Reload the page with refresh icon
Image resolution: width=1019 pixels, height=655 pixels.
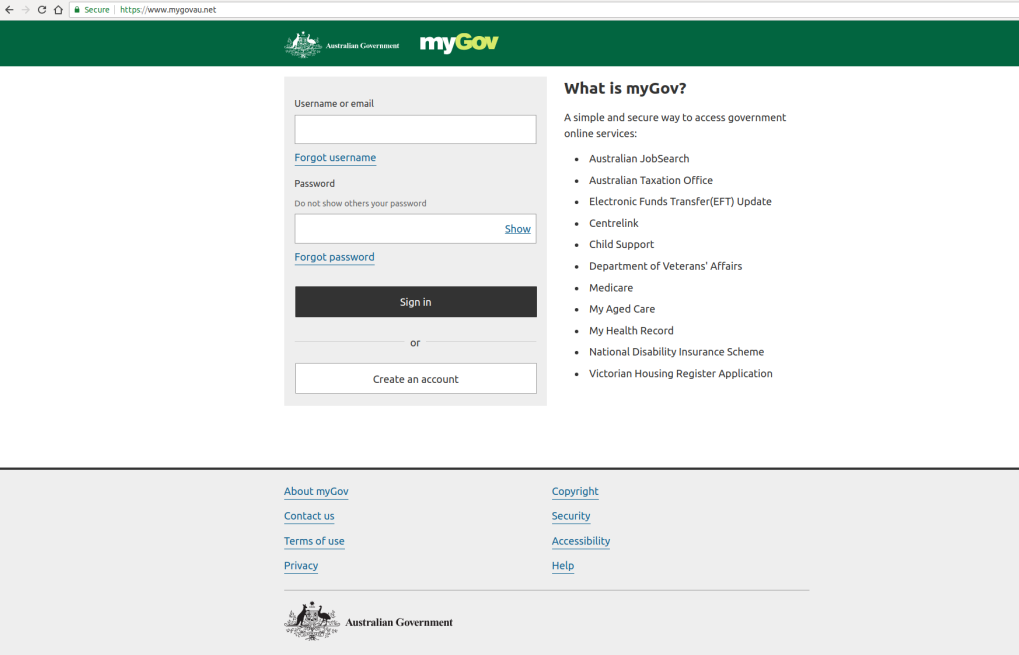pyautogui.click(x=42, y=10)
